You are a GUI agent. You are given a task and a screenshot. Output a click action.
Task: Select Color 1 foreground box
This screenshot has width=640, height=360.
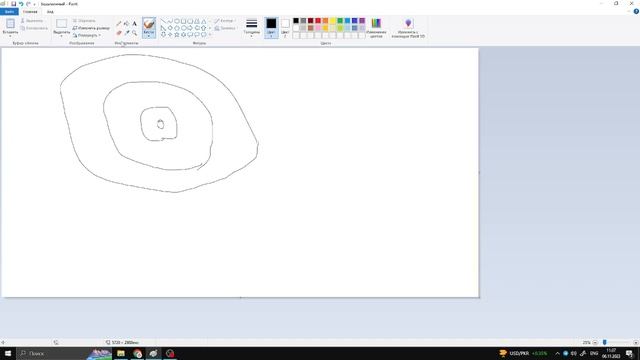click(271, 28)
